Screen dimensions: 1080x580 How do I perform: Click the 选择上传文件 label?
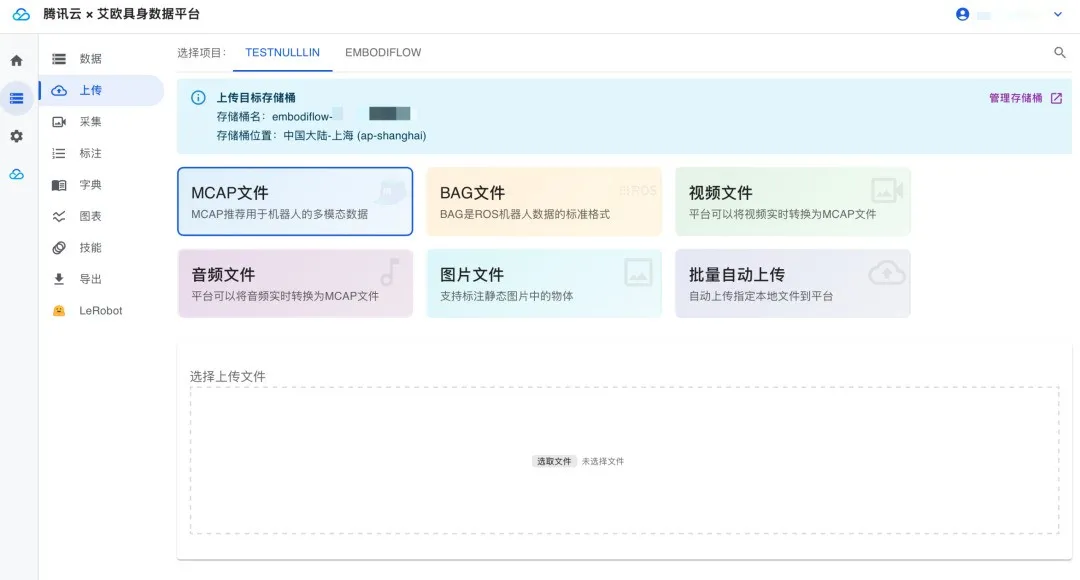click(227, 376)
